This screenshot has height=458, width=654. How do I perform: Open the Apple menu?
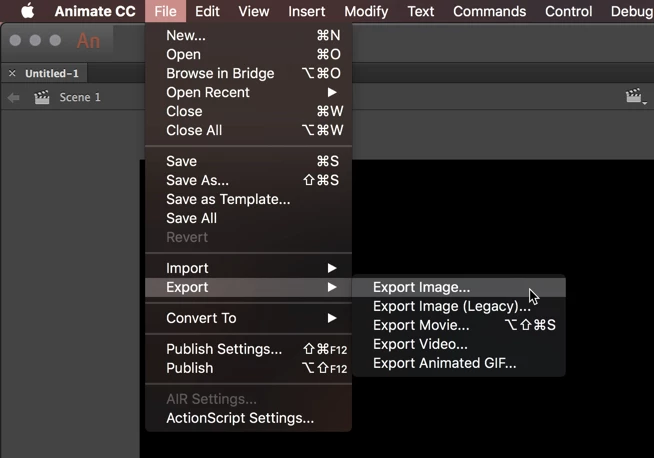28,11
